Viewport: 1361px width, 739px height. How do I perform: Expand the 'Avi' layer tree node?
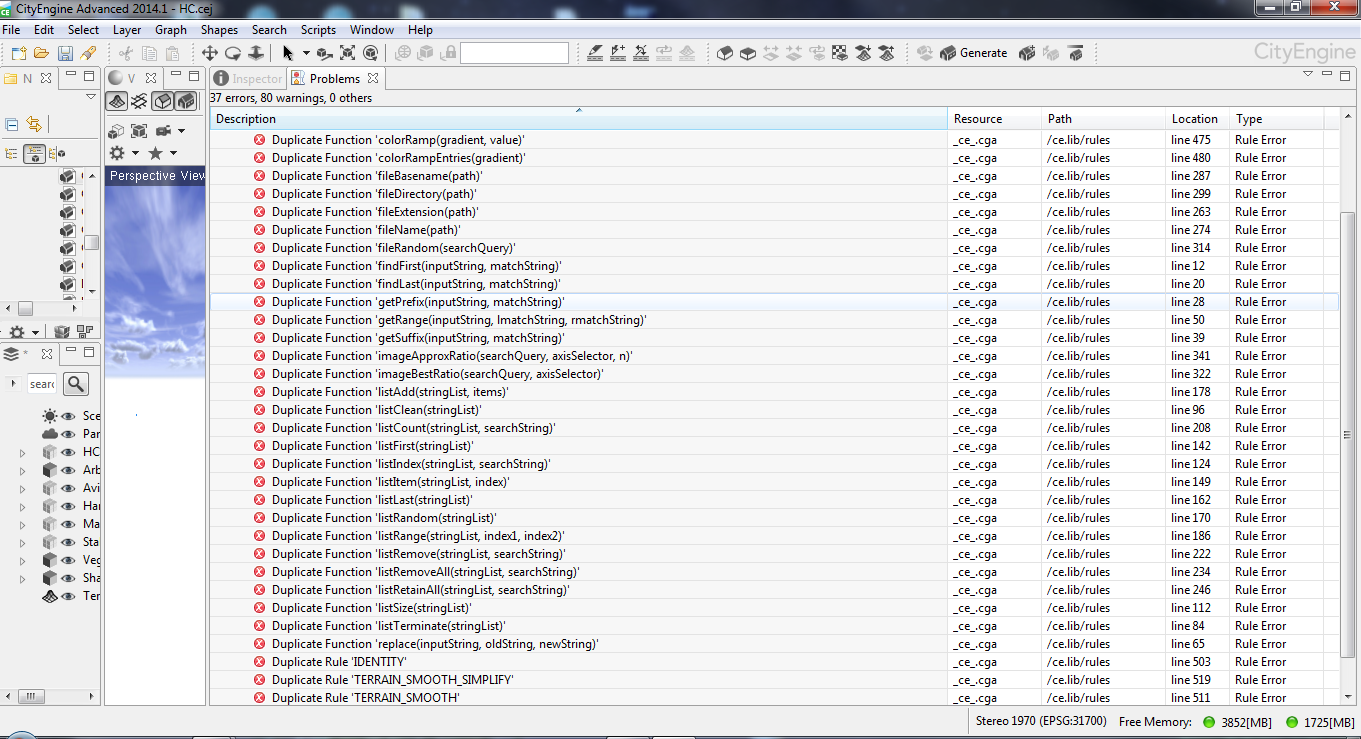23,489
